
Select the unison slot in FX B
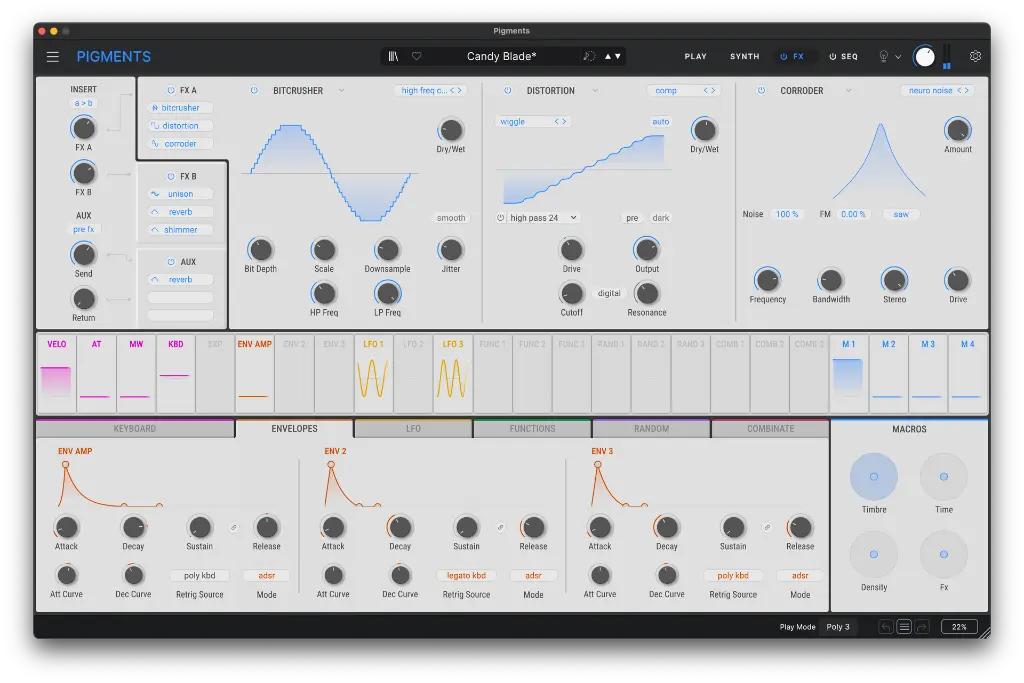(x=180, y=194)
